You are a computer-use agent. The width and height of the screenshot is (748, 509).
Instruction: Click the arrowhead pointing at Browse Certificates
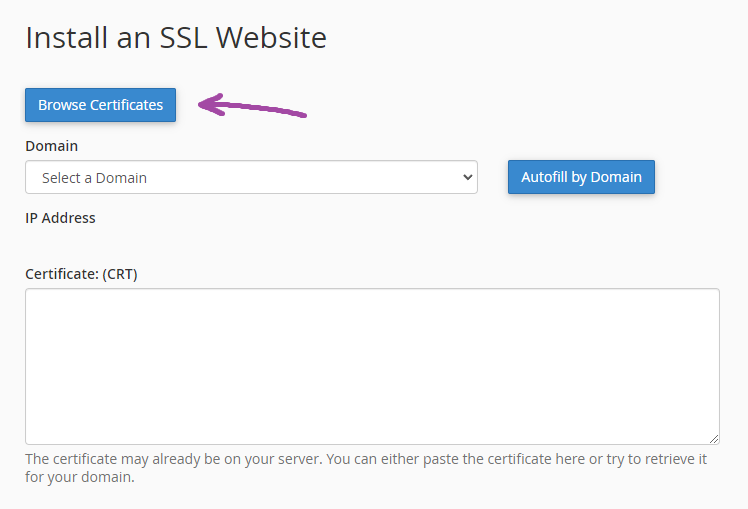click(x=206, y=103)
